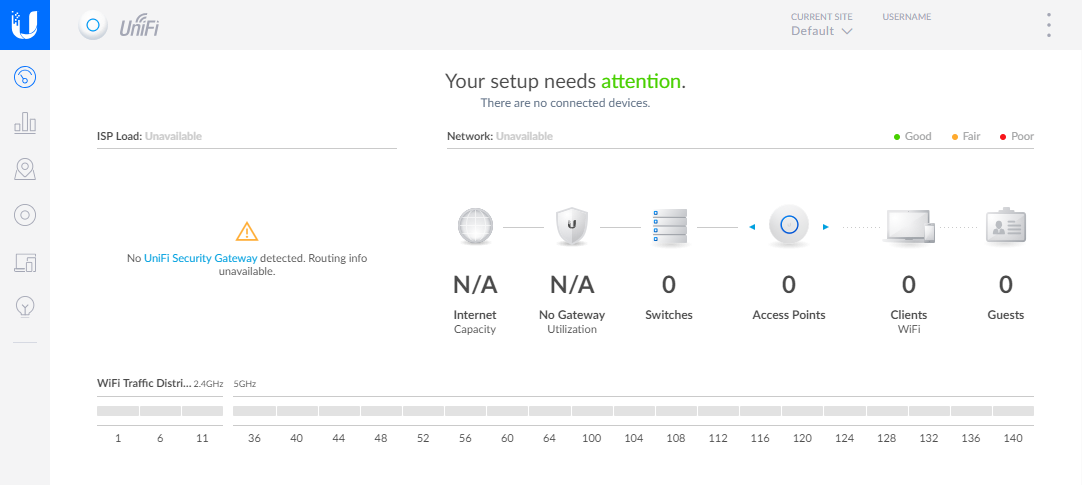The width and height of the screenshot is (1082, 485).
Task: Click the No Gateway Utilization label
Action: point(571,321)
